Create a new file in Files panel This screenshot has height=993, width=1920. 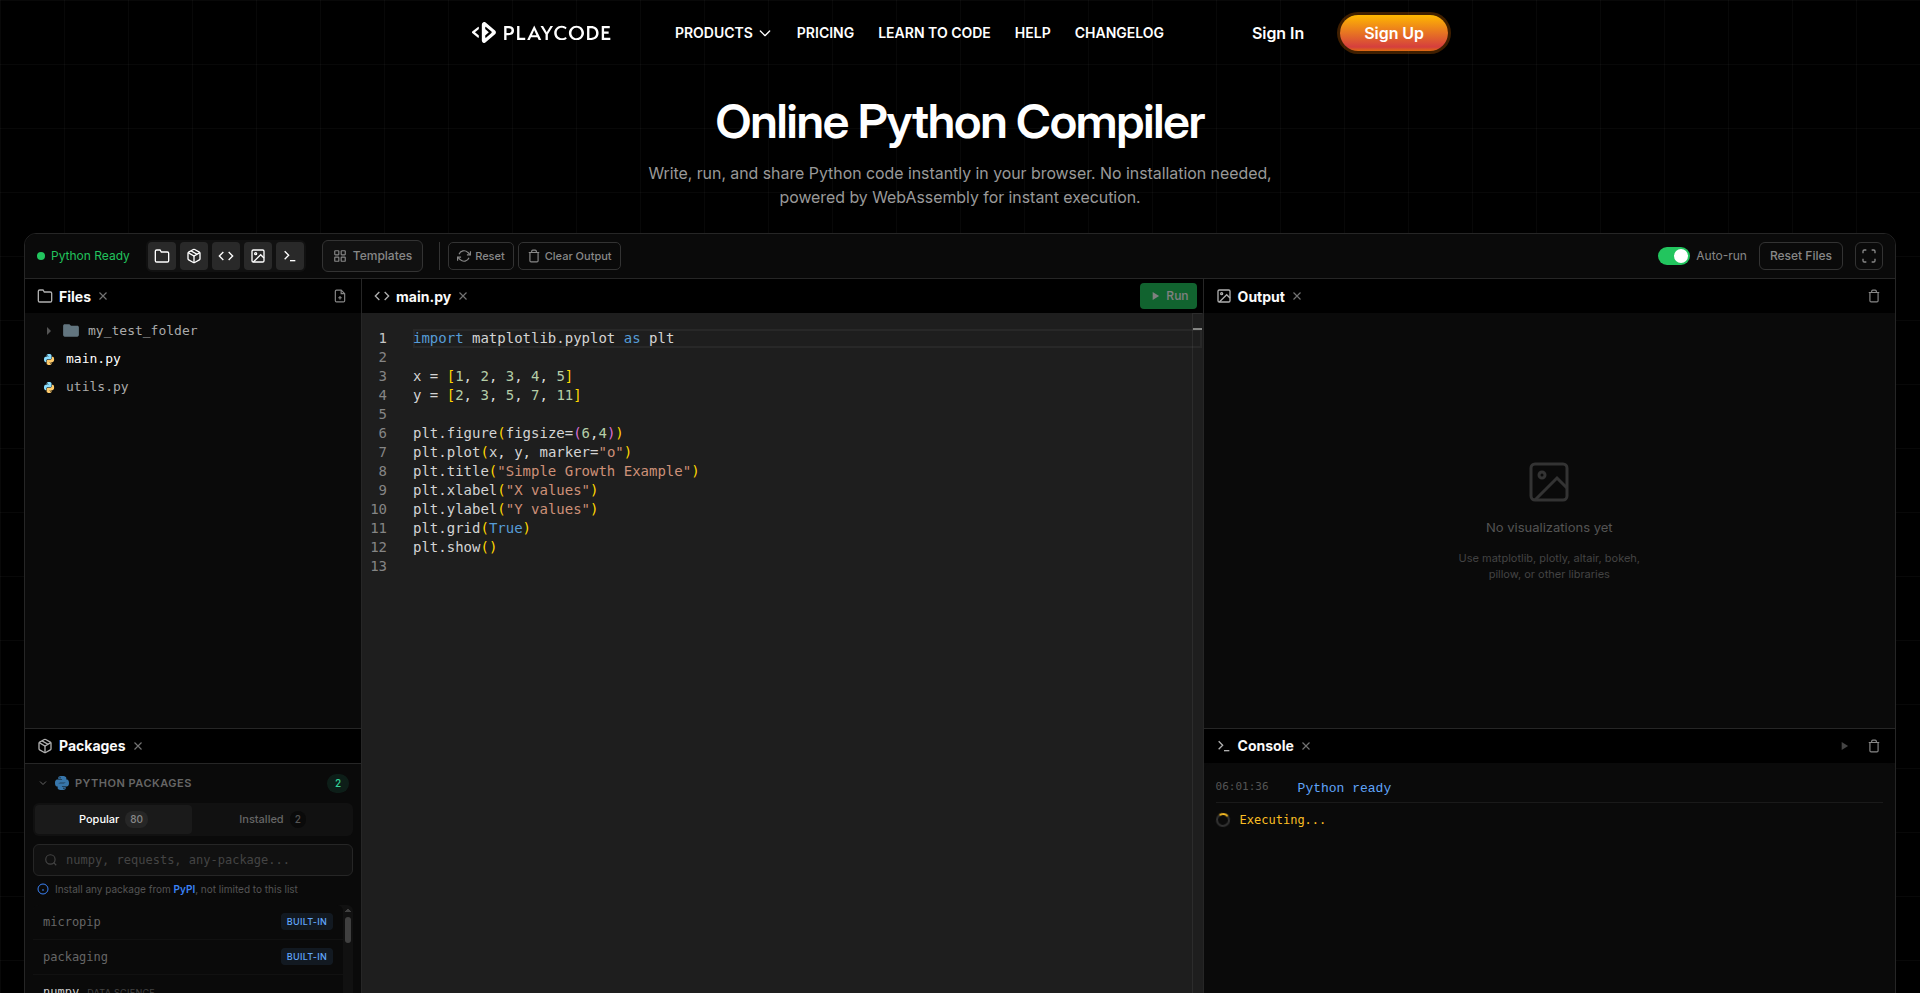pyautogui.click(x=340, y=296)
